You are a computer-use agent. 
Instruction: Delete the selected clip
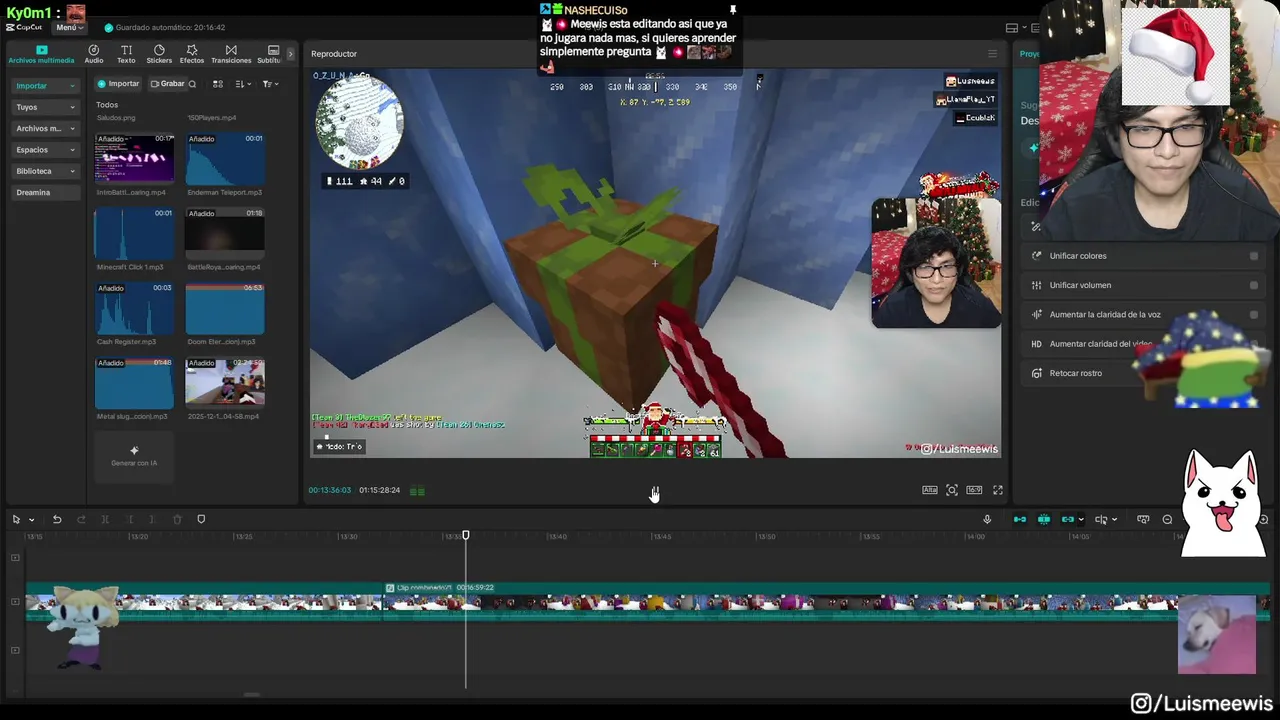[177, 519]
